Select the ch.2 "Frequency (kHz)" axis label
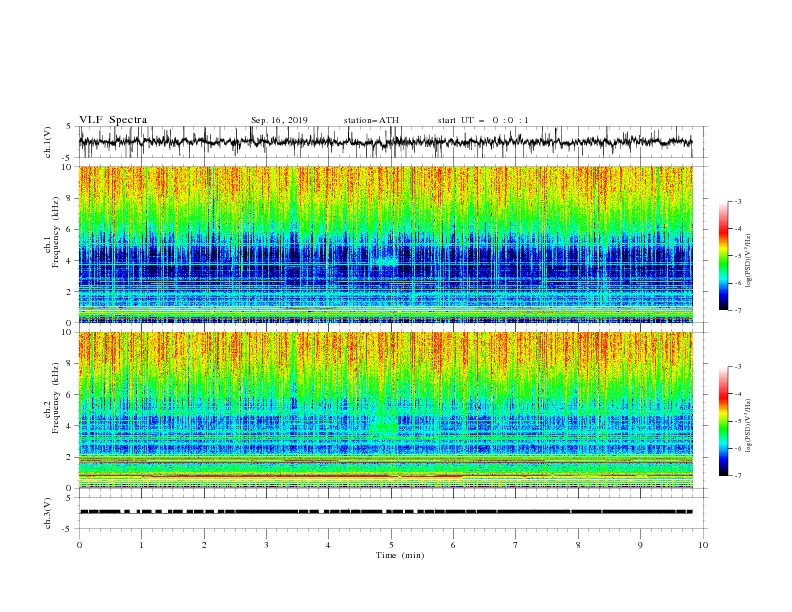The image size is (792, 612). click(56, 397)
